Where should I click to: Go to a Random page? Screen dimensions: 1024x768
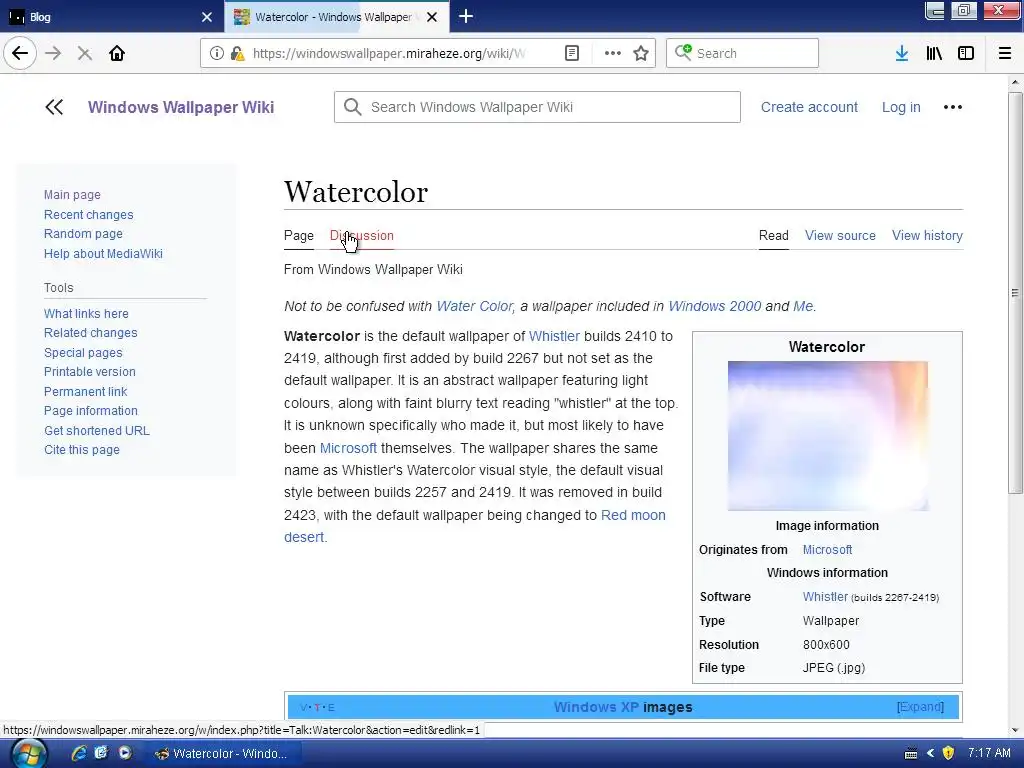83,234
